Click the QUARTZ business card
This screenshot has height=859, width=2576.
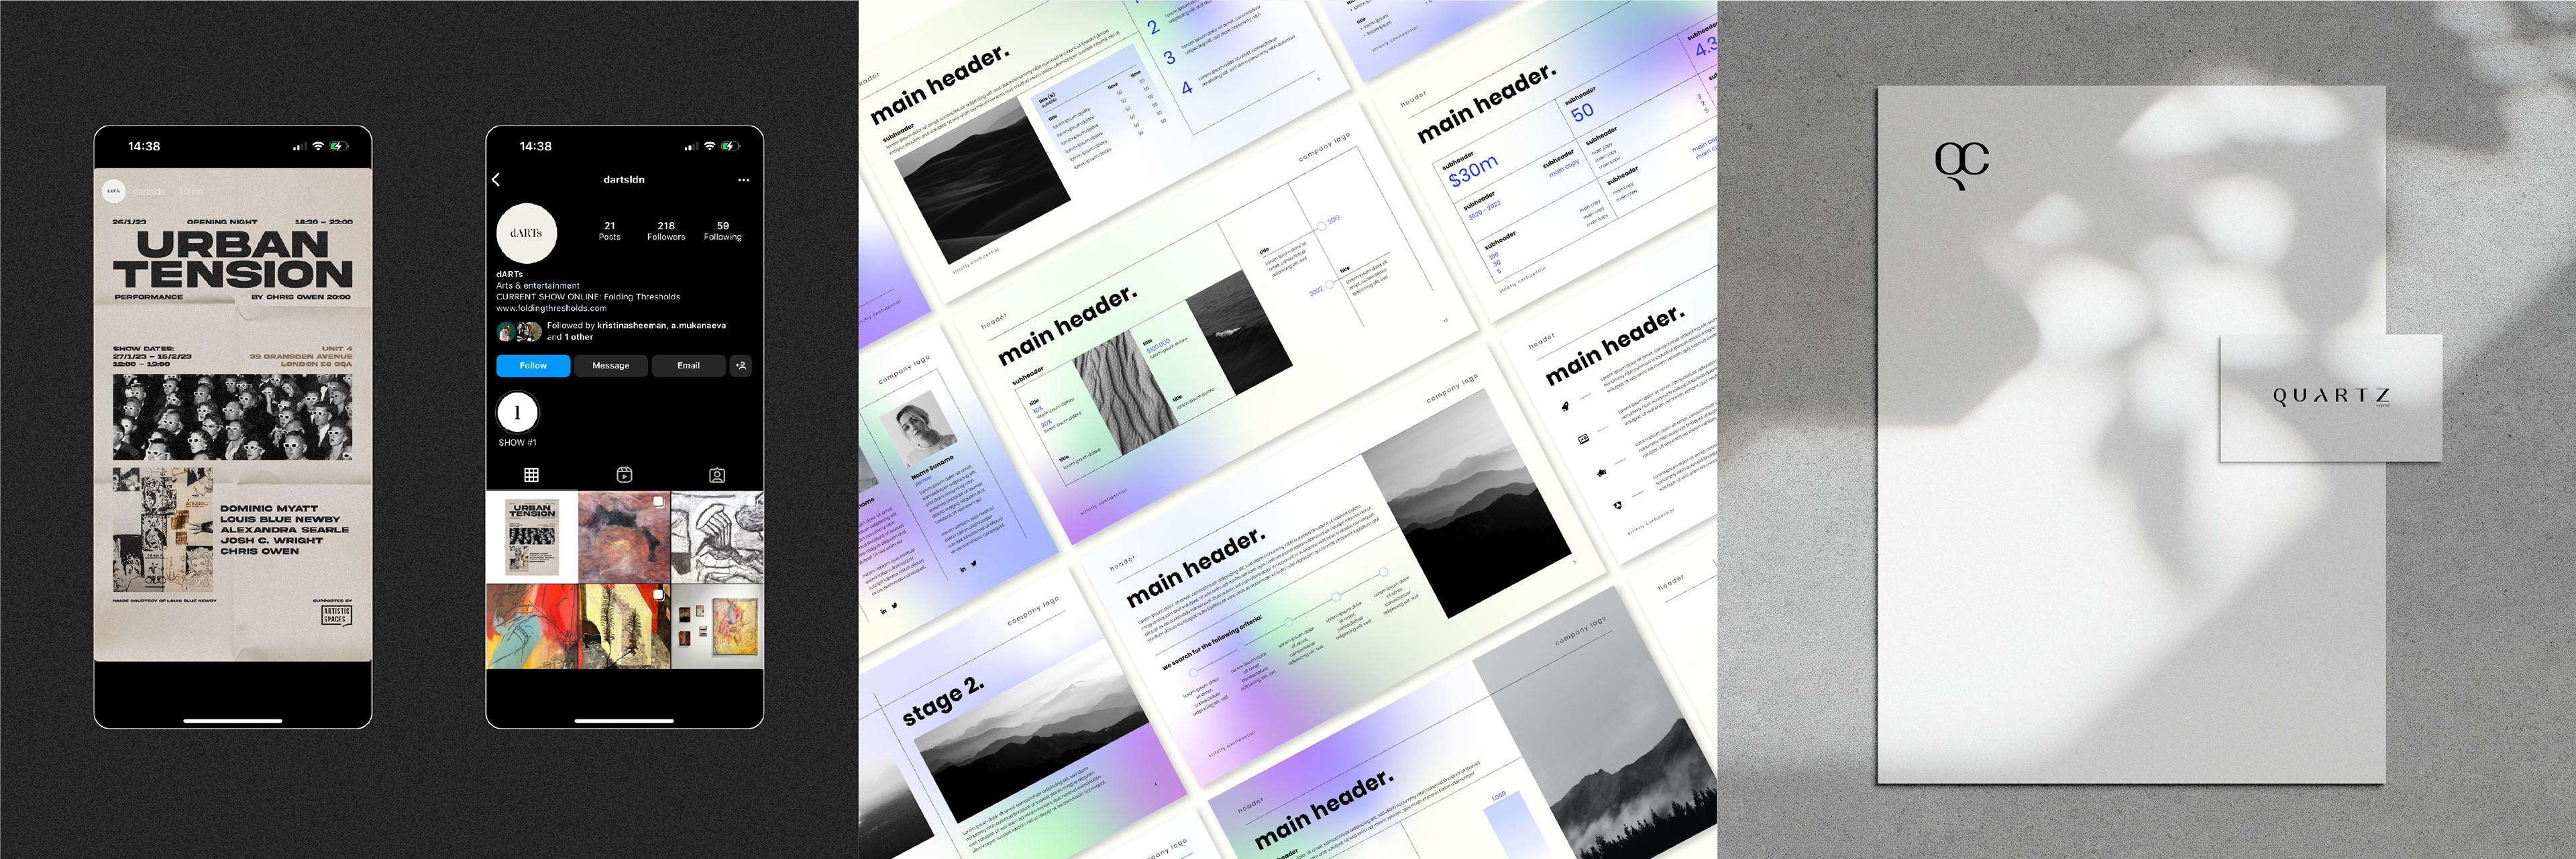[x=2331, y=398]
